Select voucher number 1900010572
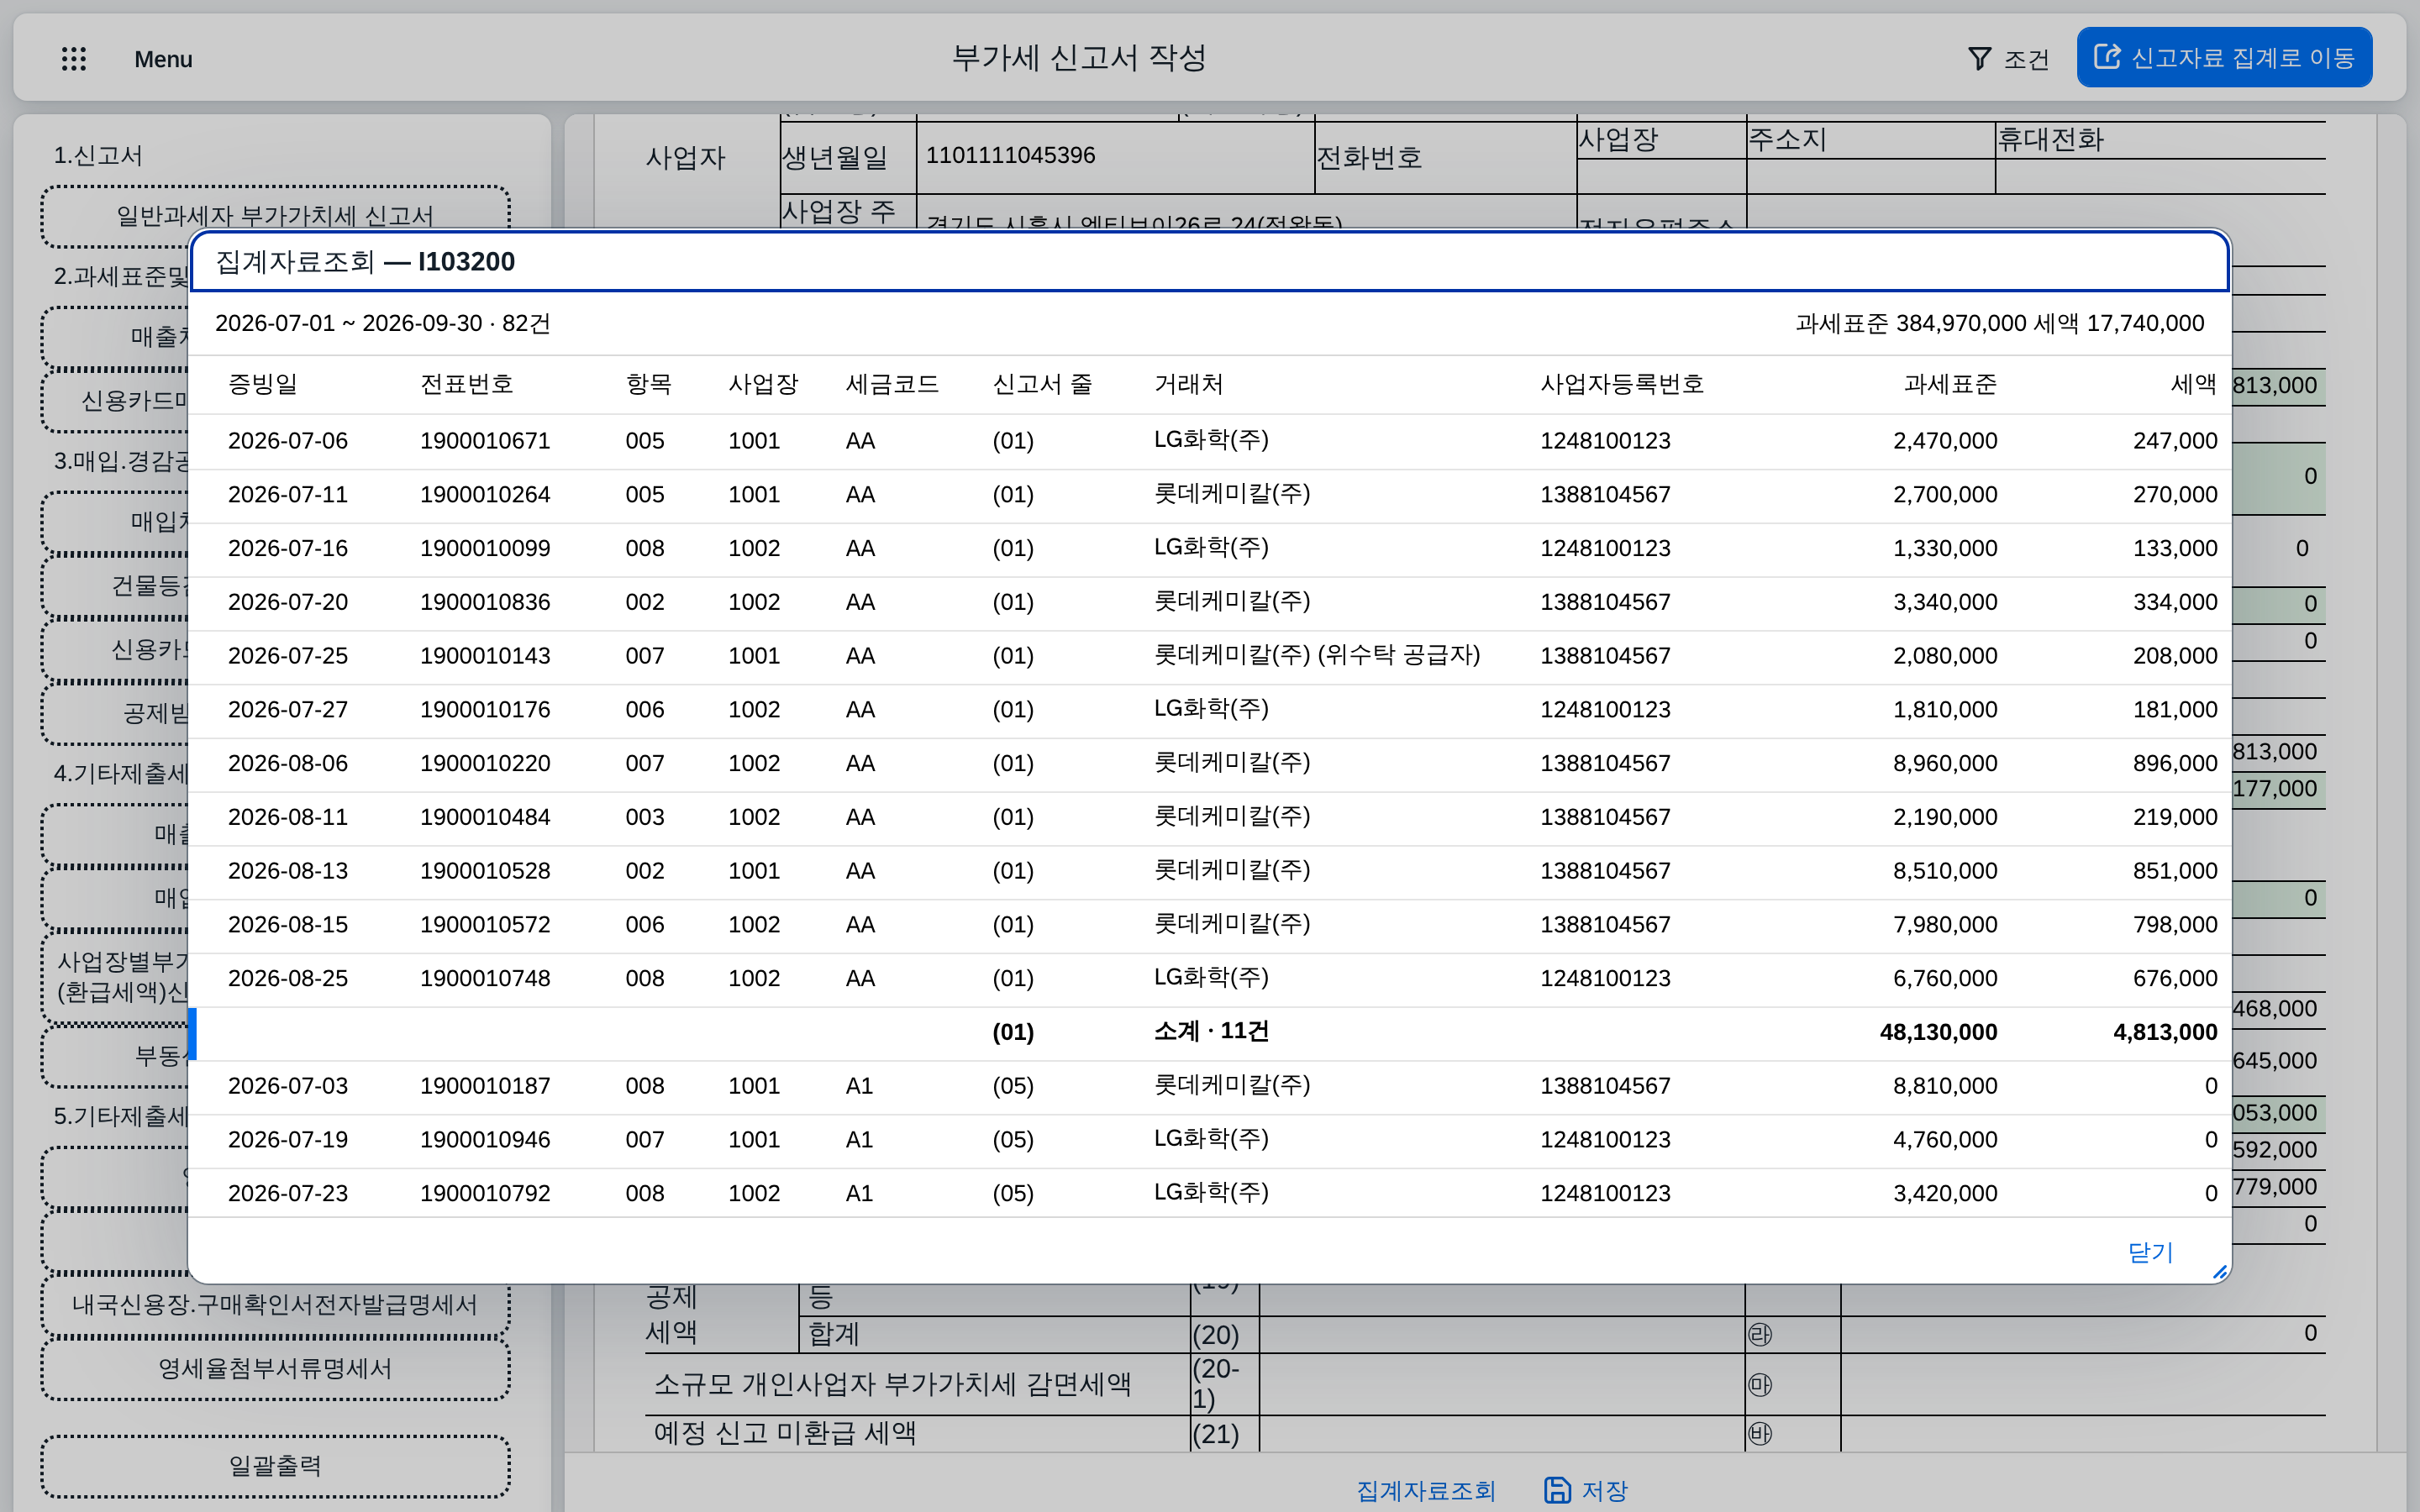This screenshot has height=1512, width=2420. coord(485,925)
